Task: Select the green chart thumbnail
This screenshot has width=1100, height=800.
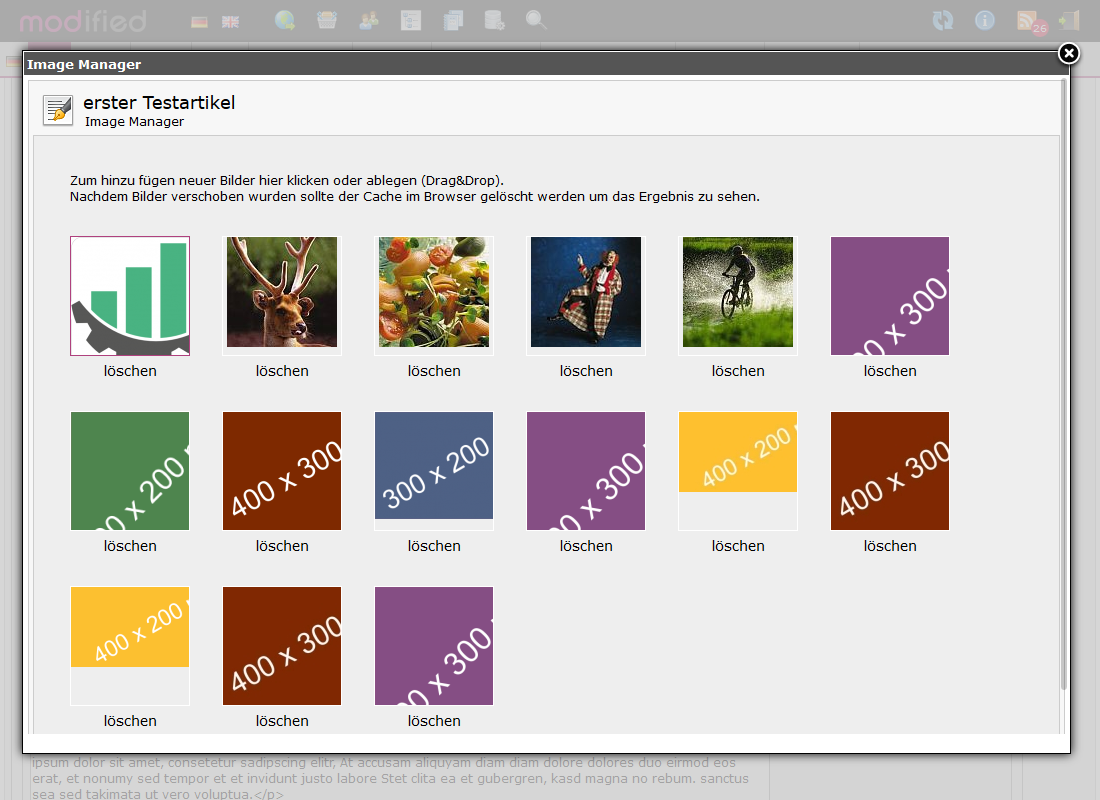Action: pos(129,295)
